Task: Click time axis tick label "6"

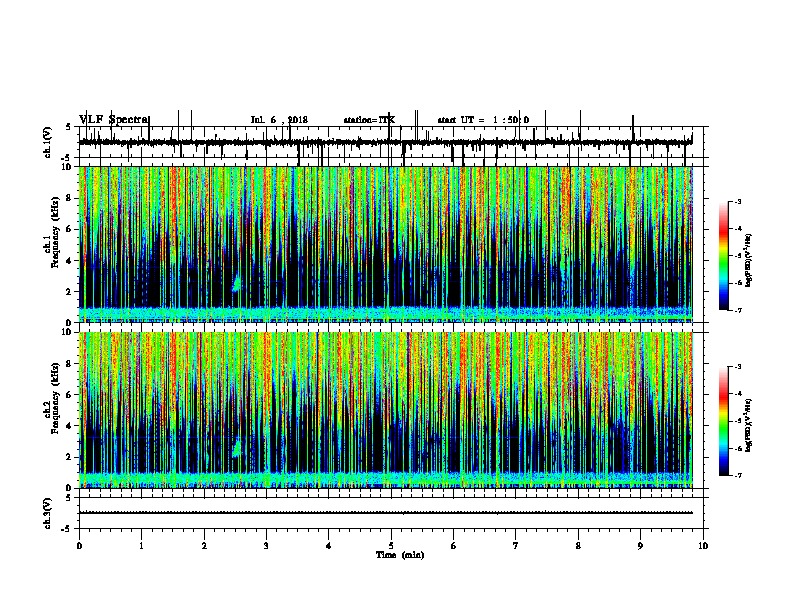Action: [x=454, y=546]
